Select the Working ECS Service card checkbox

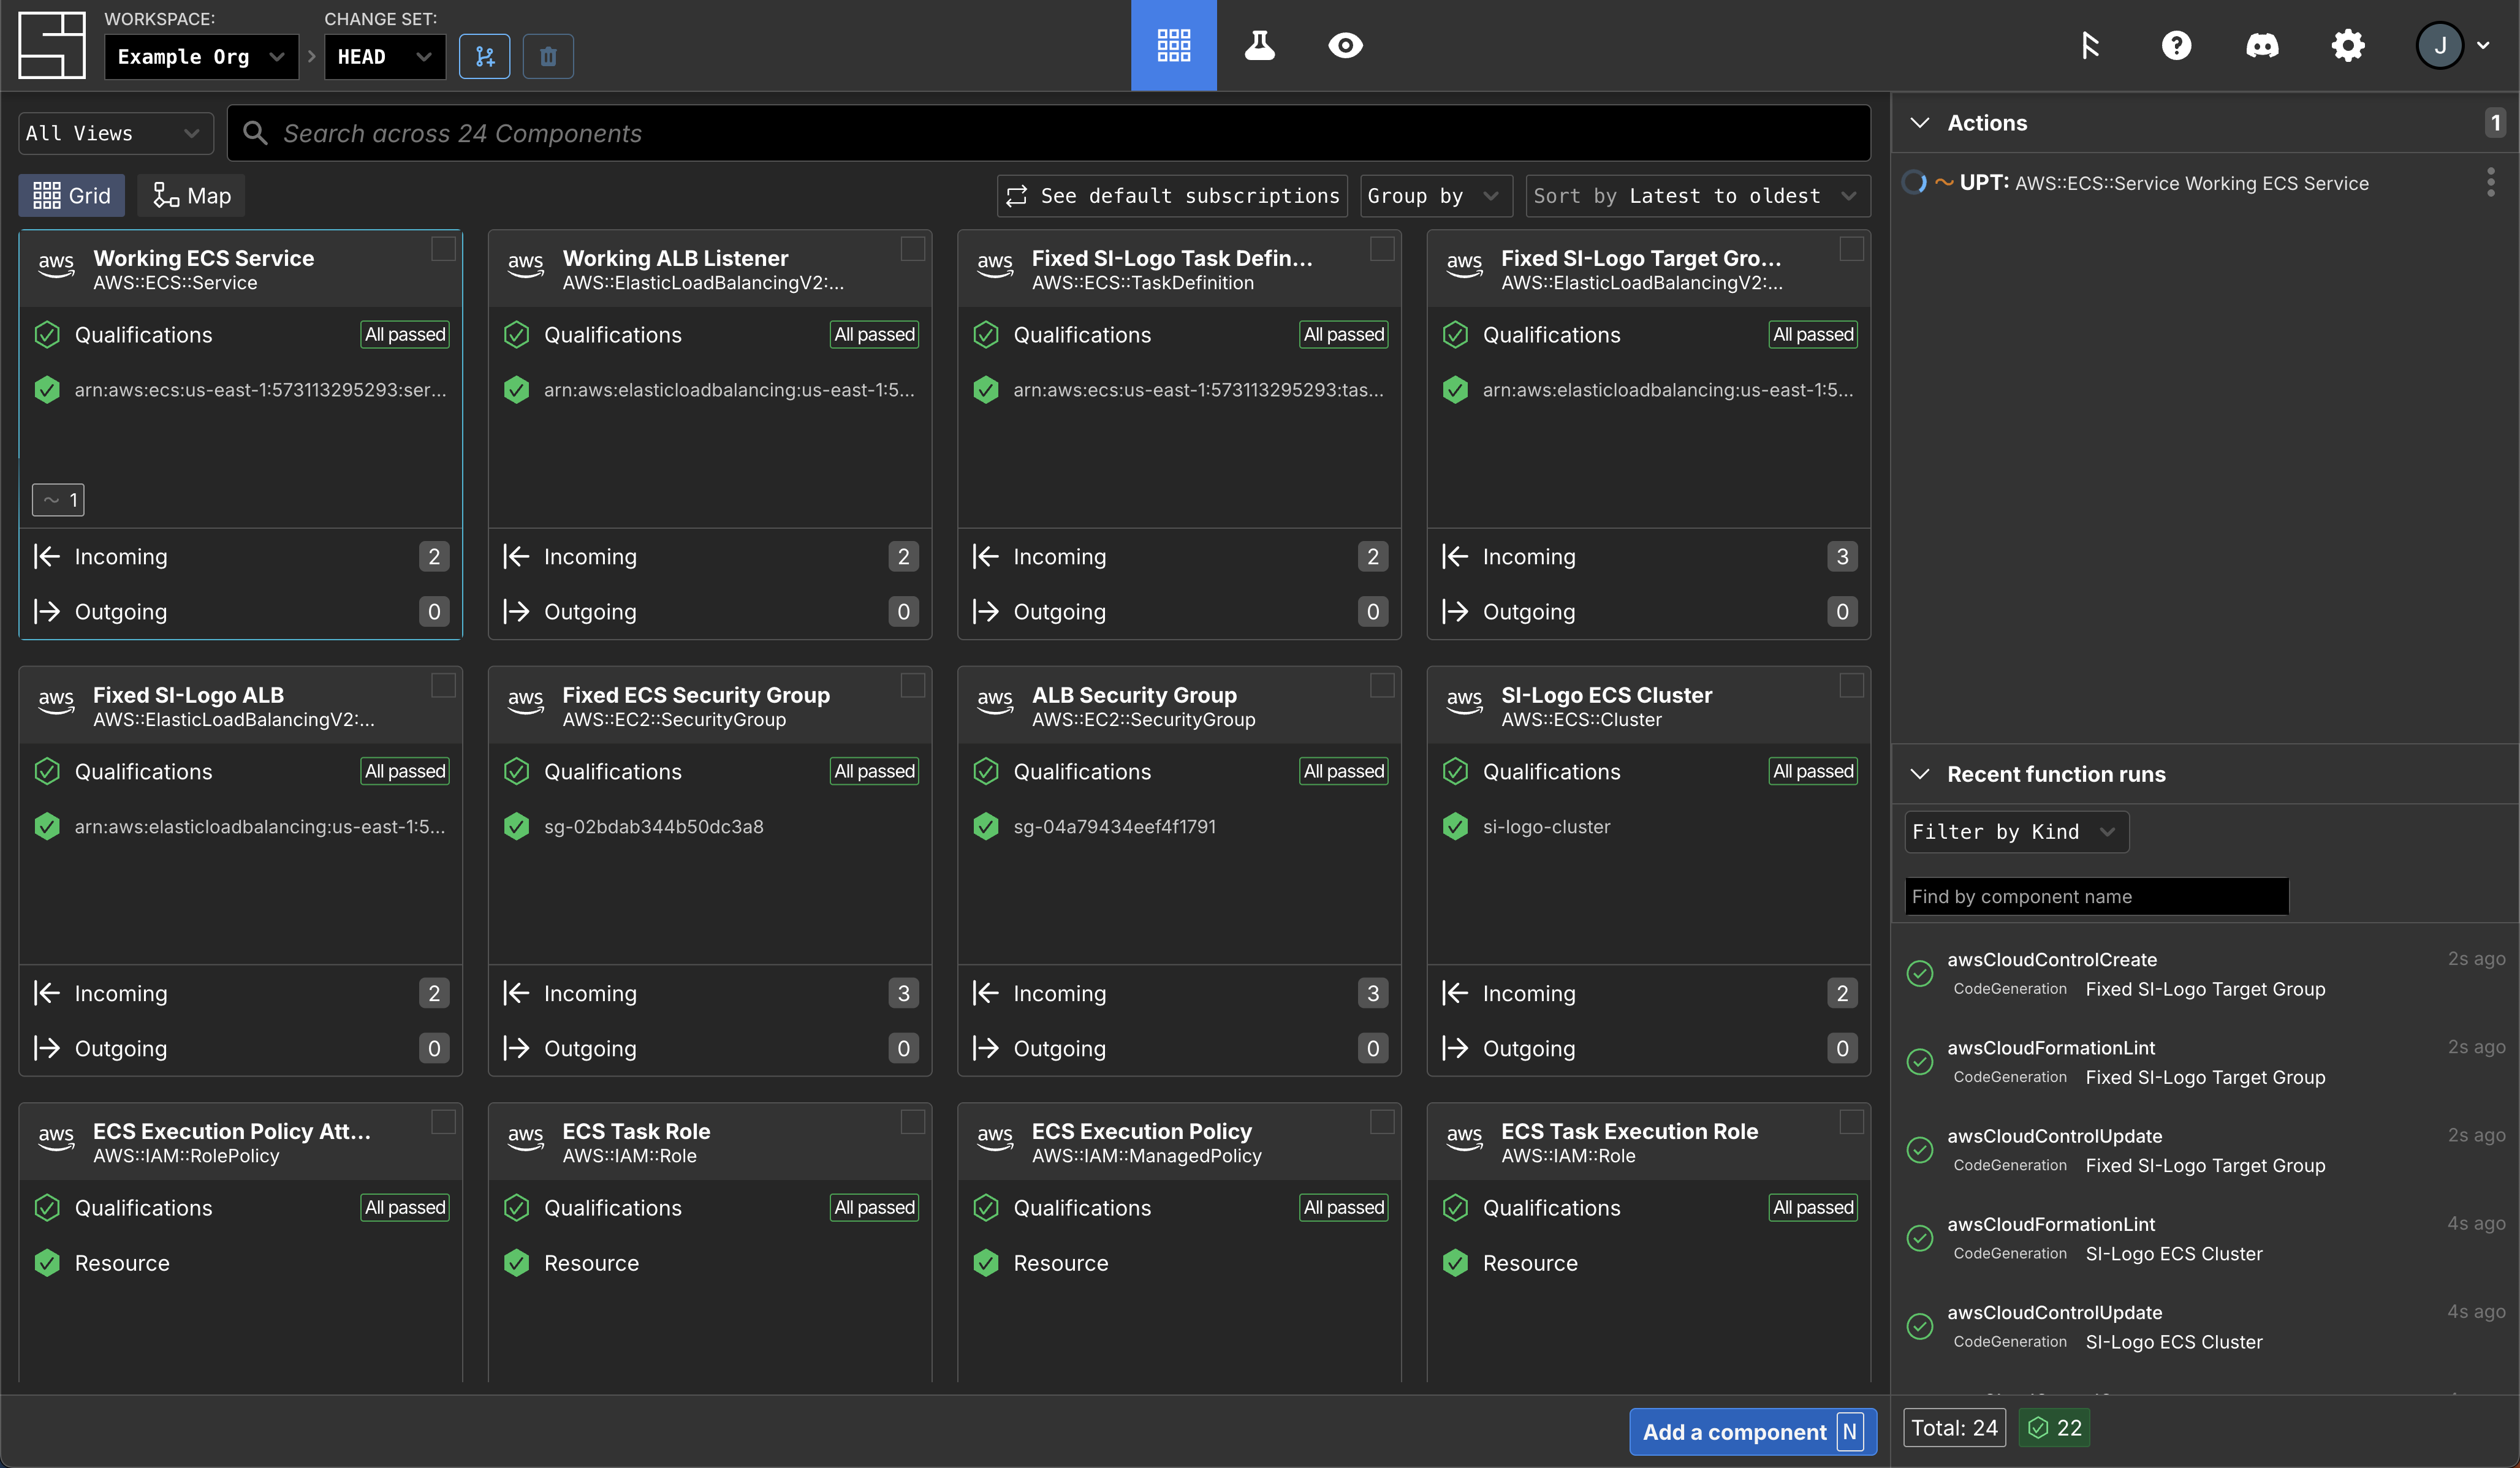pyautogui.click(x=443, y=248)
